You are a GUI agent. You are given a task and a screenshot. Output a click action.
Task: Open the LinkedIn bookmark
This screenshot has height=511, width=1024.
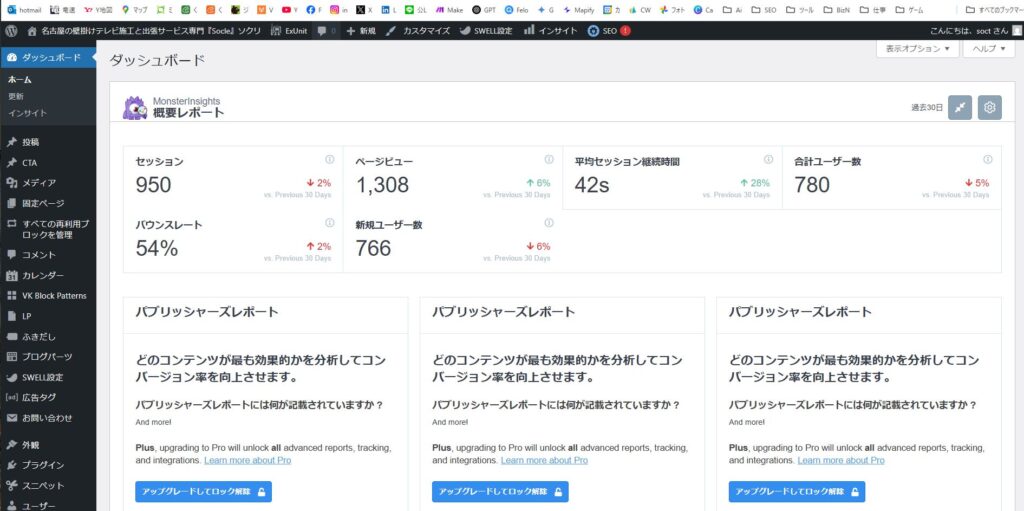[389, 10]
